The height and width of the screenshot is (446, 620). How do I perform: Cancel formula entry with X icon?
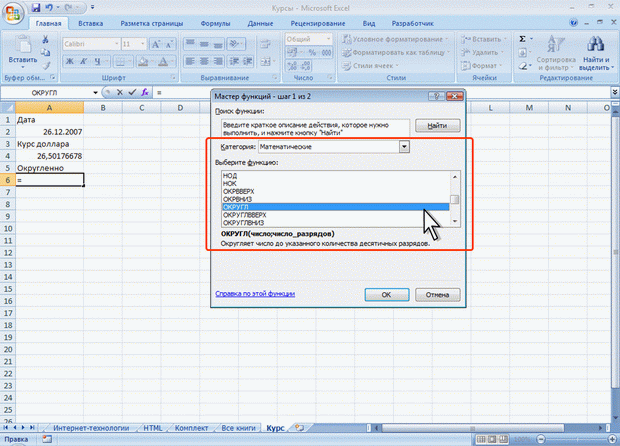pyautogui.click(x=118, y=92)
